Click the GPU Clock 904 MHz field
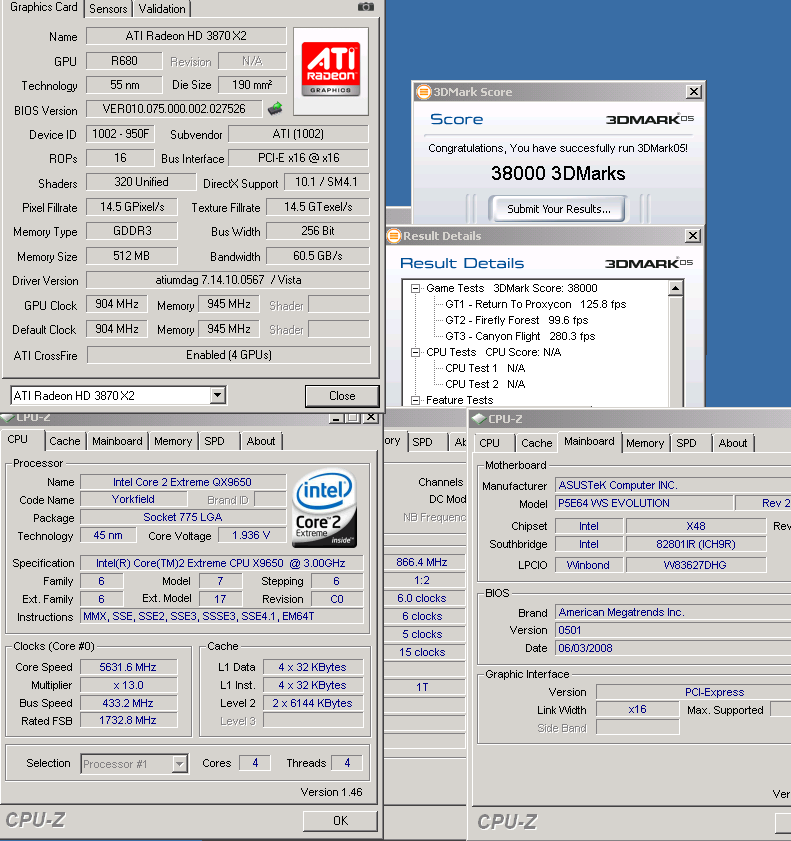The width and height of the screenshot is (791, 841). pyautogui.click(x=117, y=304)
